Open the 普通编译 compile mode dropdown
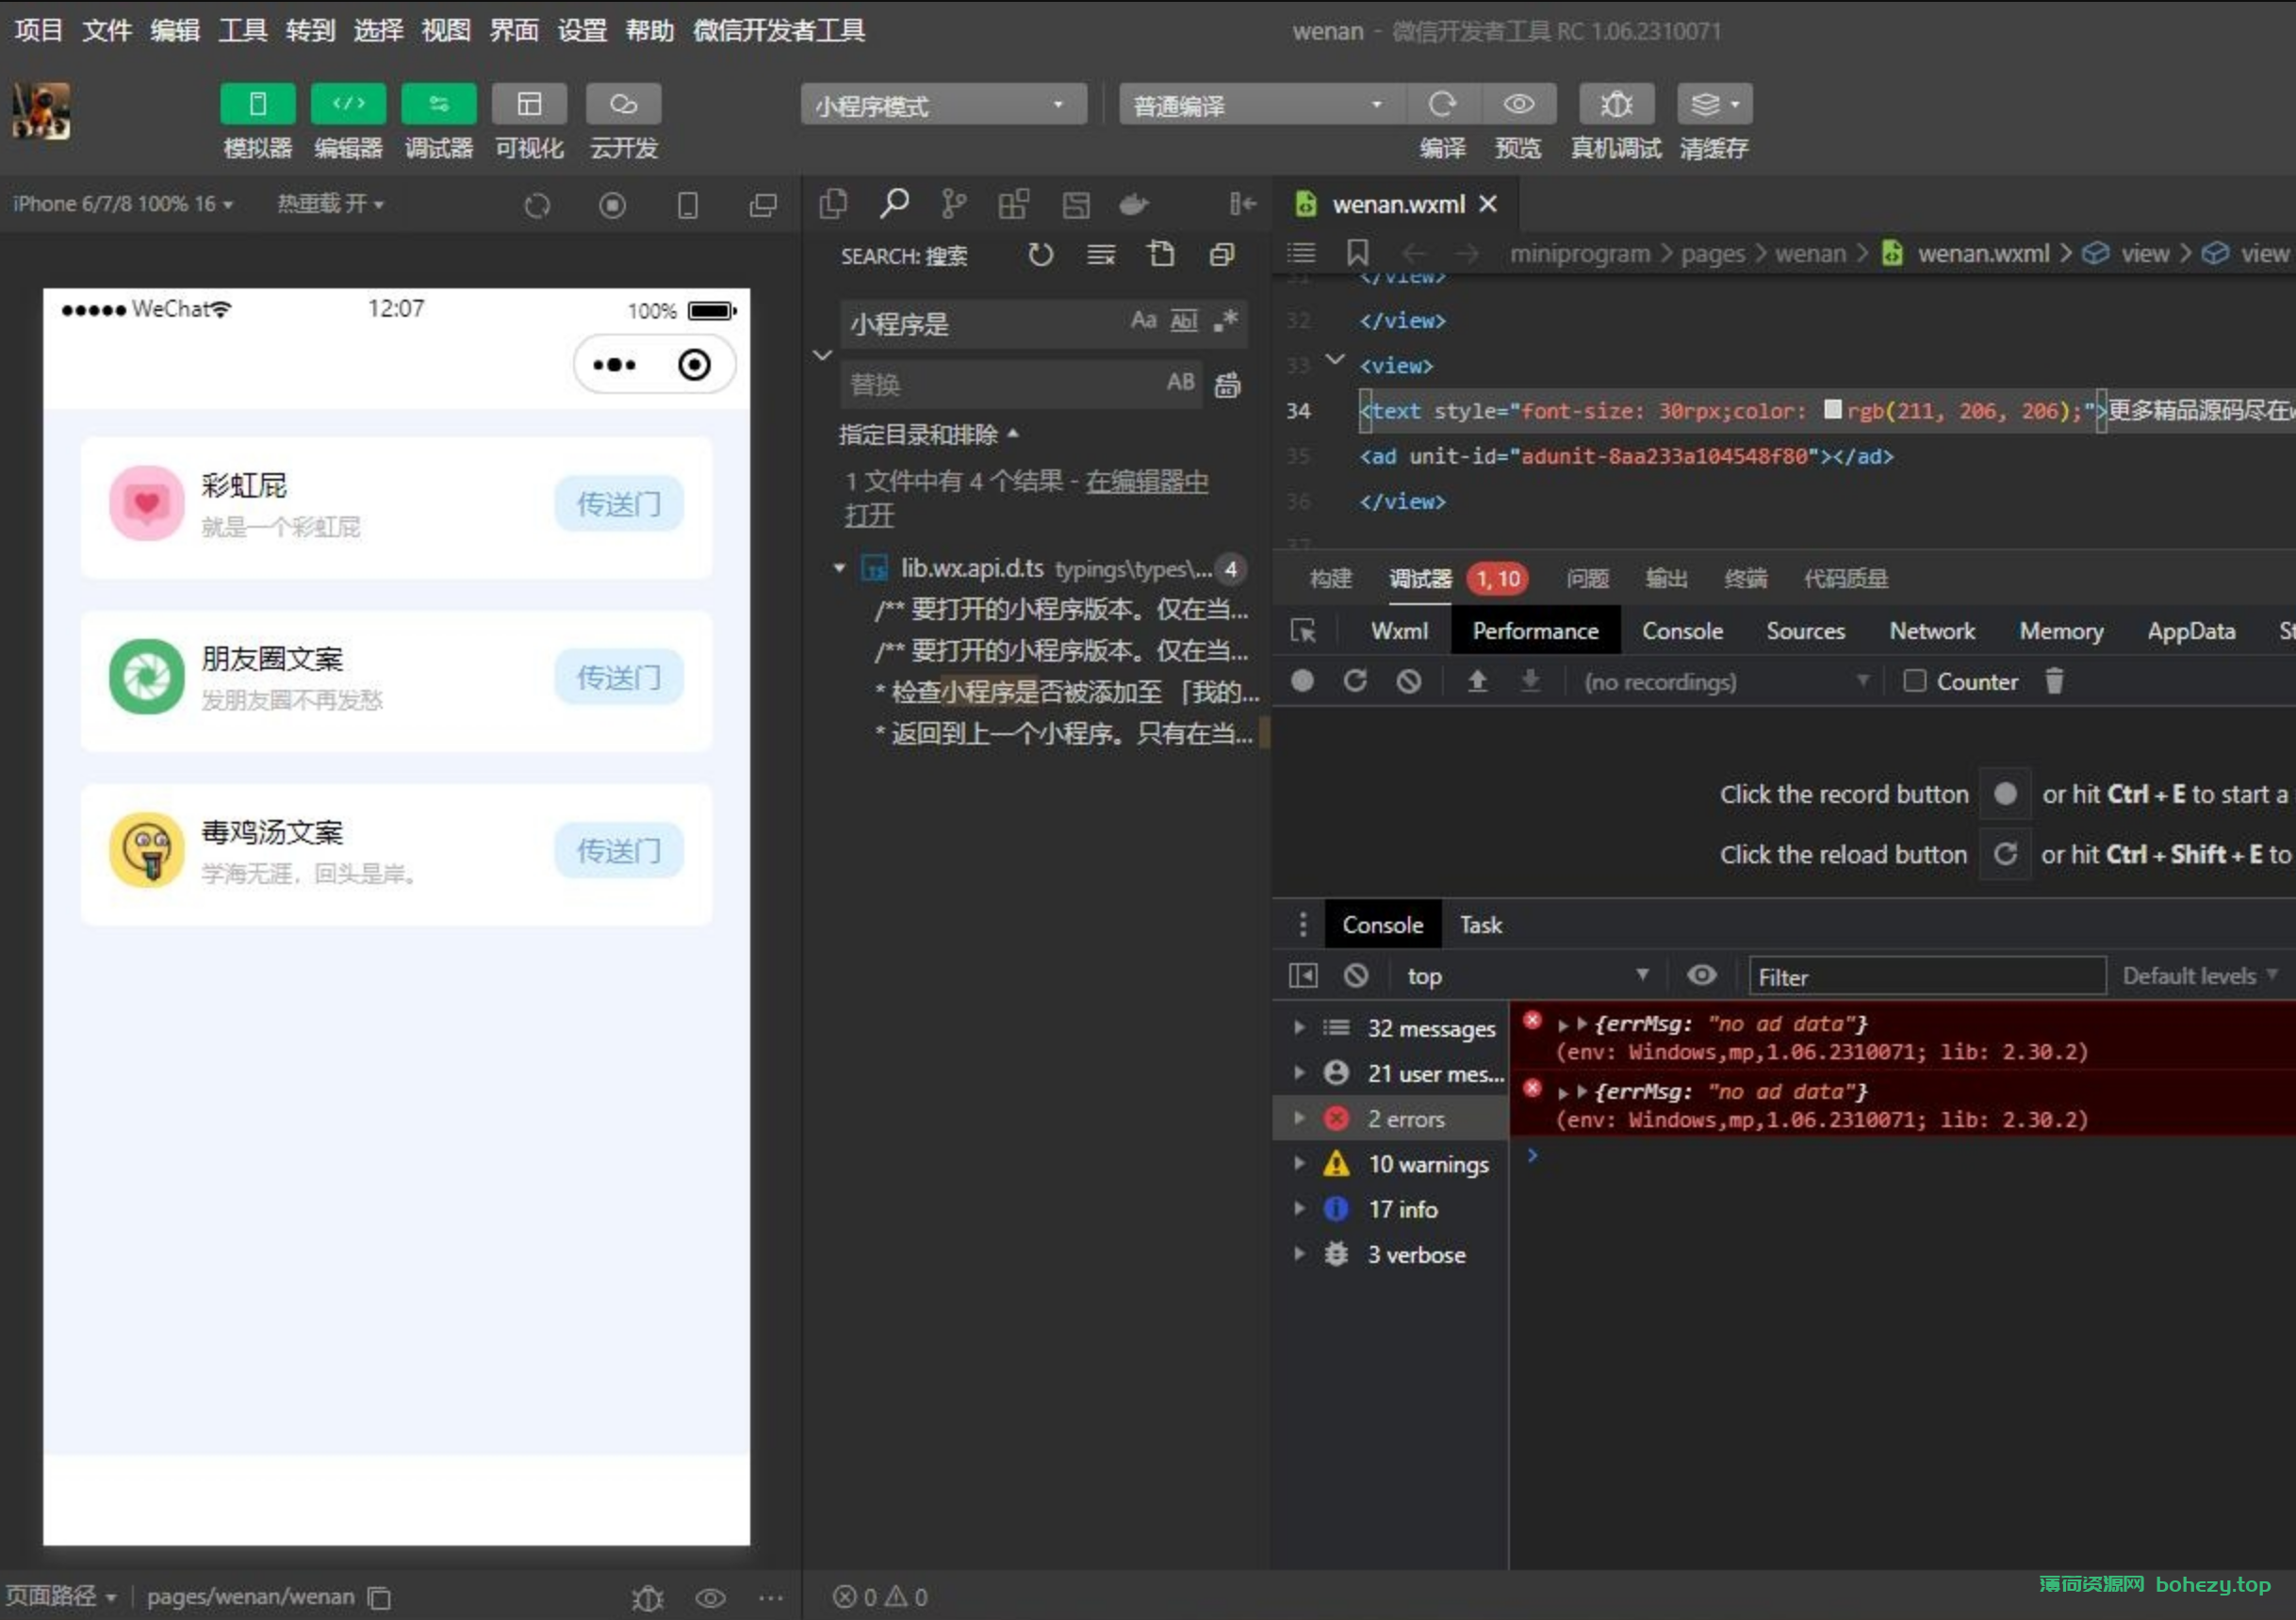The image size is (2296, 1620). point(1261,104)
